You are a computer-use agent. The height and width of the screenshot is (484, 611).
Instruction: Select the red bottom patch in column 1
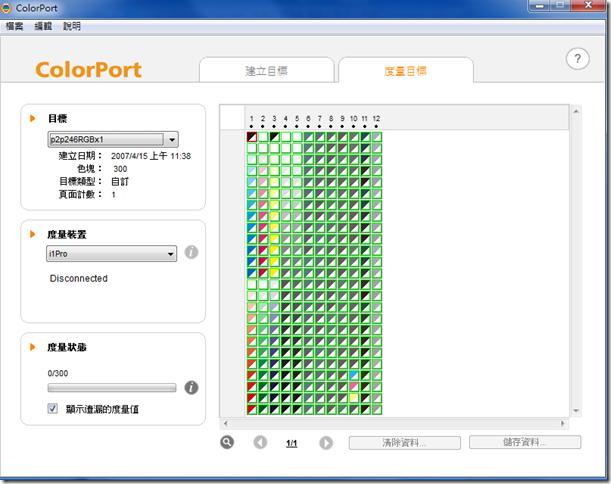252,409
